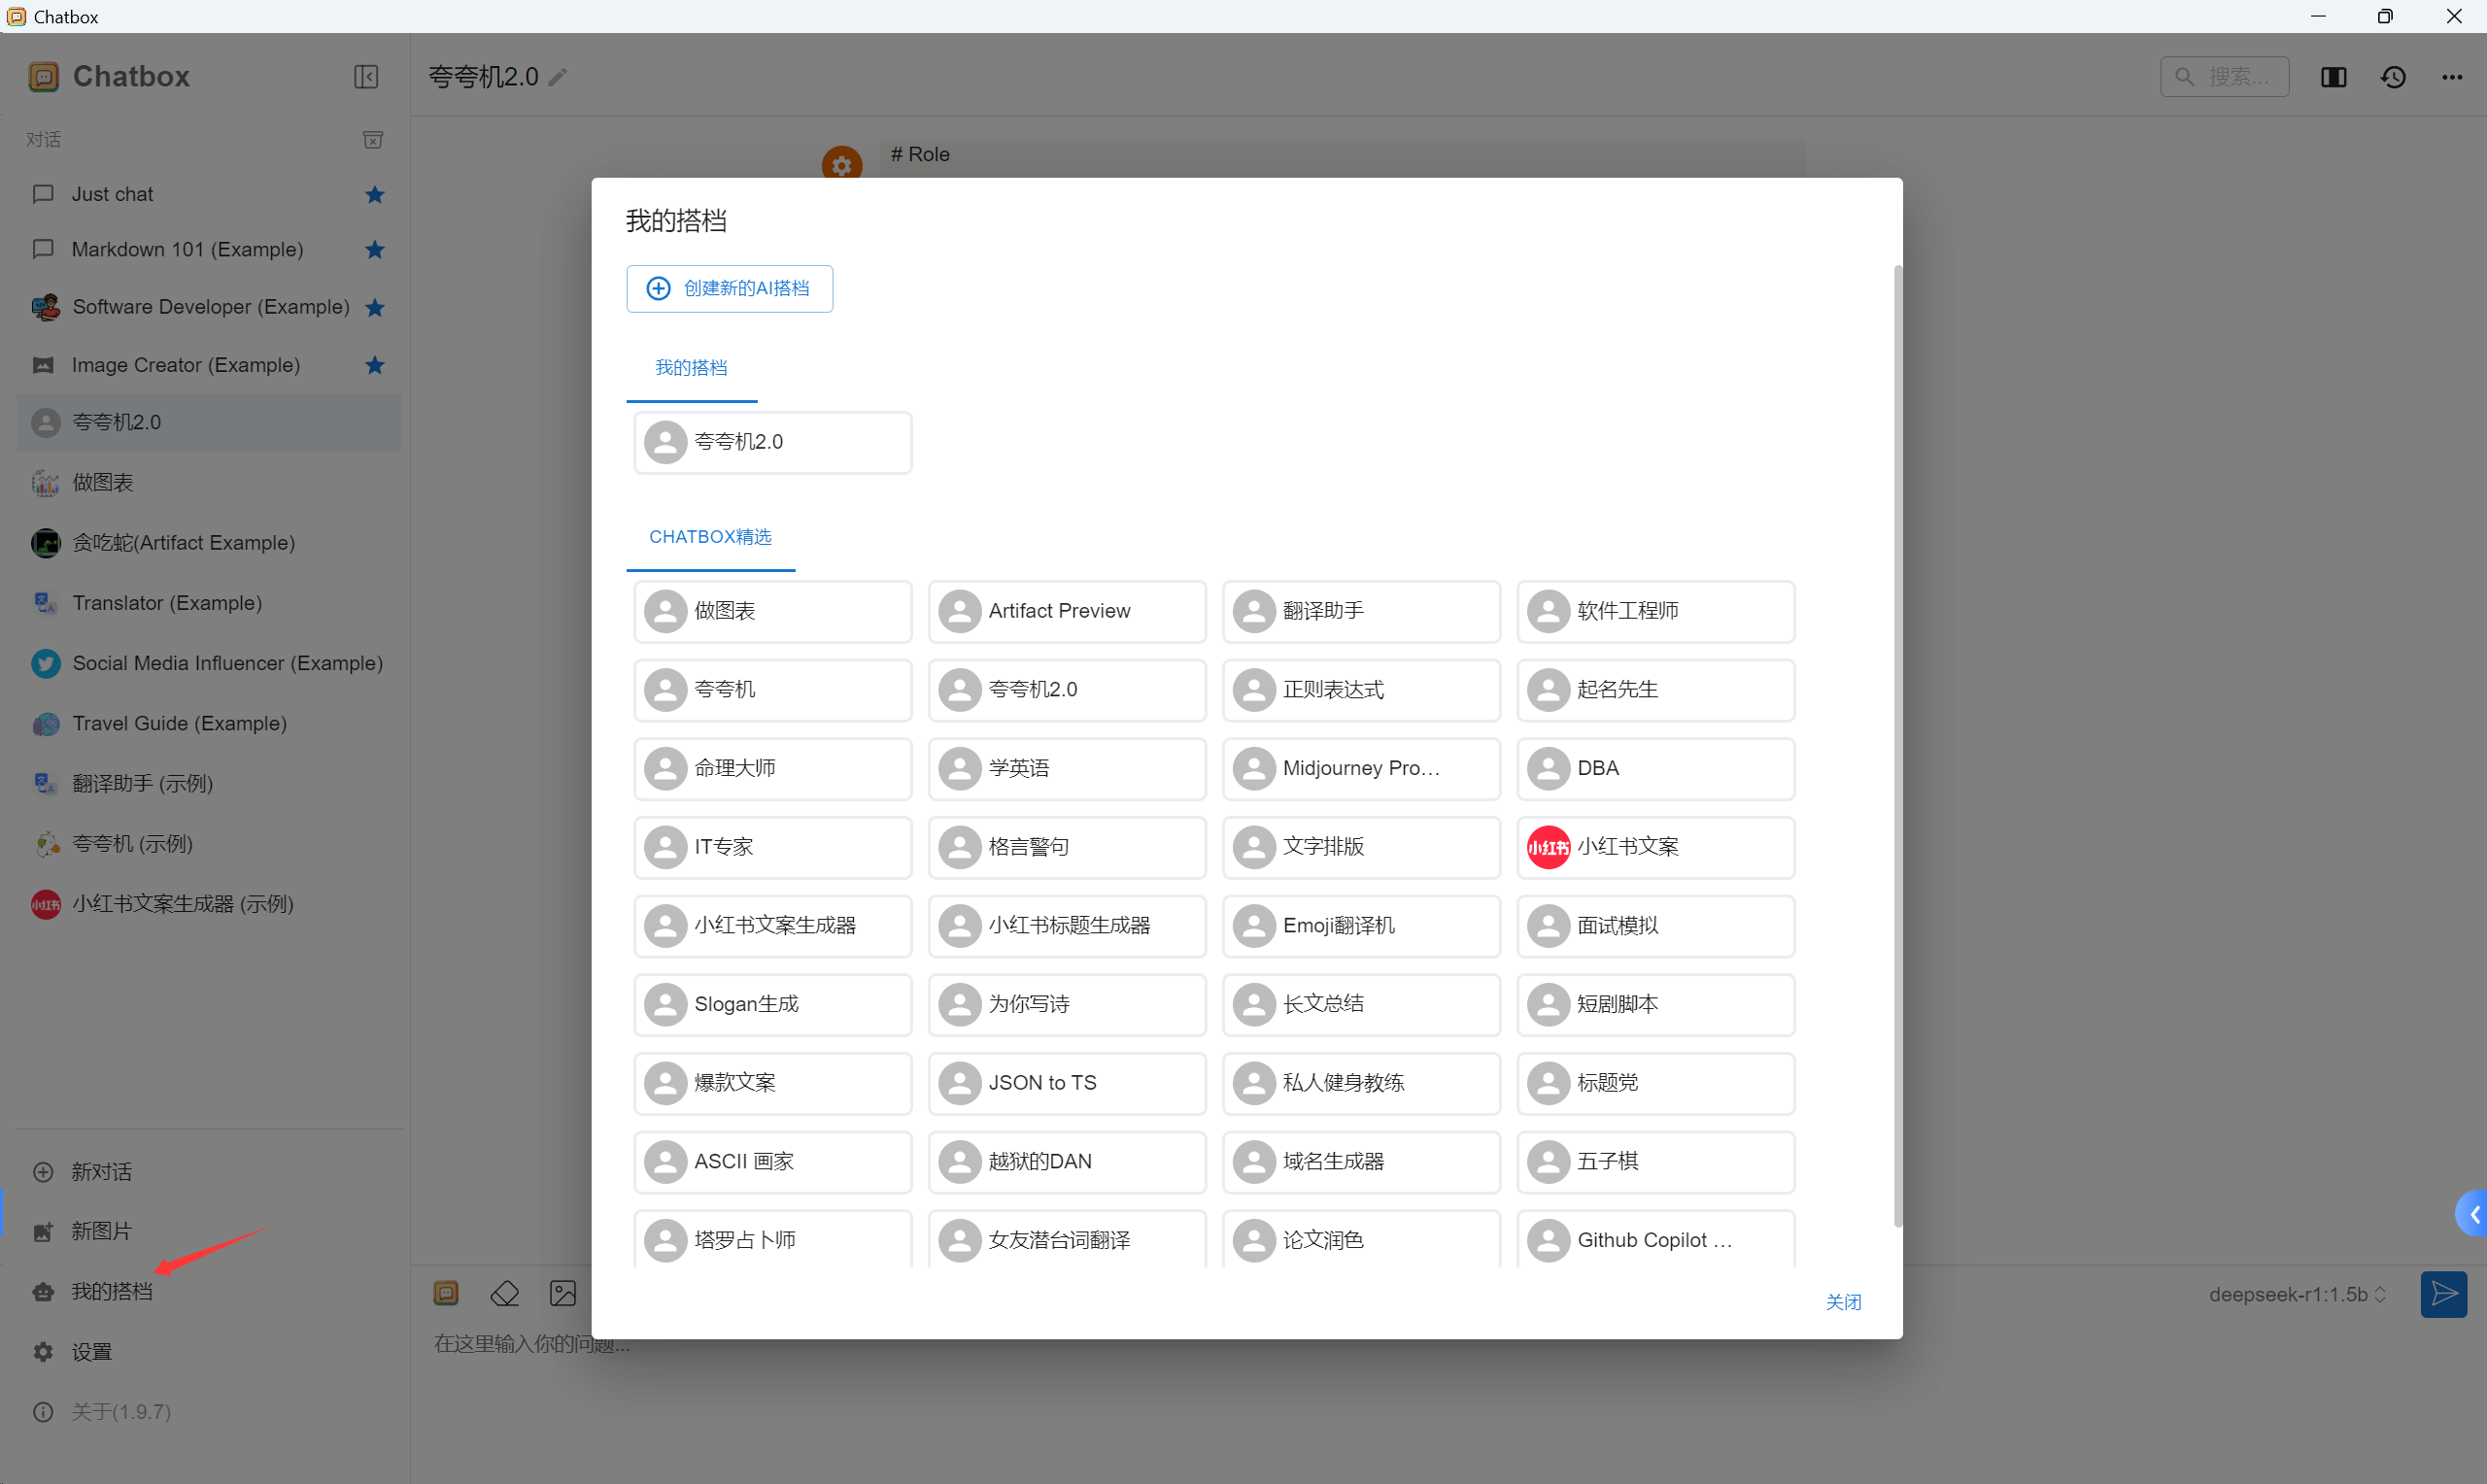Image resolution: width=2487 pixels, height=1484 pixels.
Task: Open 设置 settings in the sidebar
Action: click(208, 1352)
